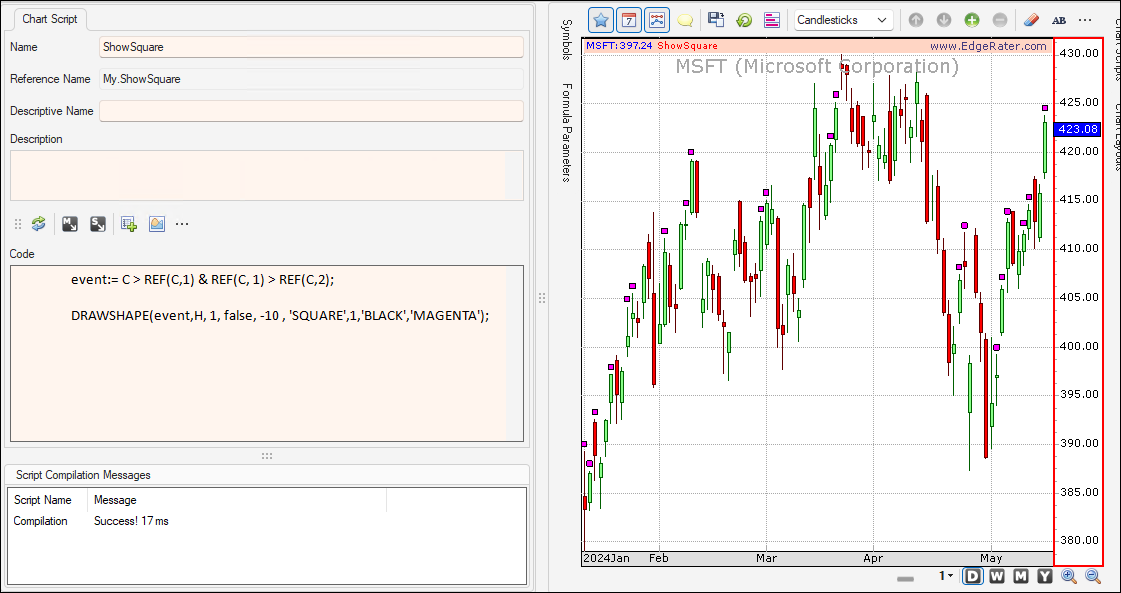The height and width of the screenshot is (593, 1121).
Task: Click the MSFT:397.24 label in chart header
Action: [x=619, y=46]
